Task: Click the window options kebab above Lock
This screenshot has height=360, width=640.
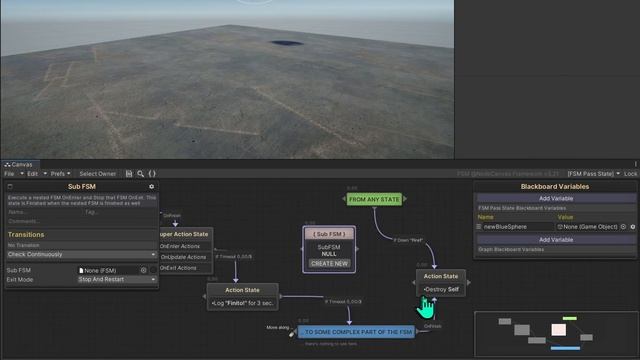Action: [x=636, y=164]
